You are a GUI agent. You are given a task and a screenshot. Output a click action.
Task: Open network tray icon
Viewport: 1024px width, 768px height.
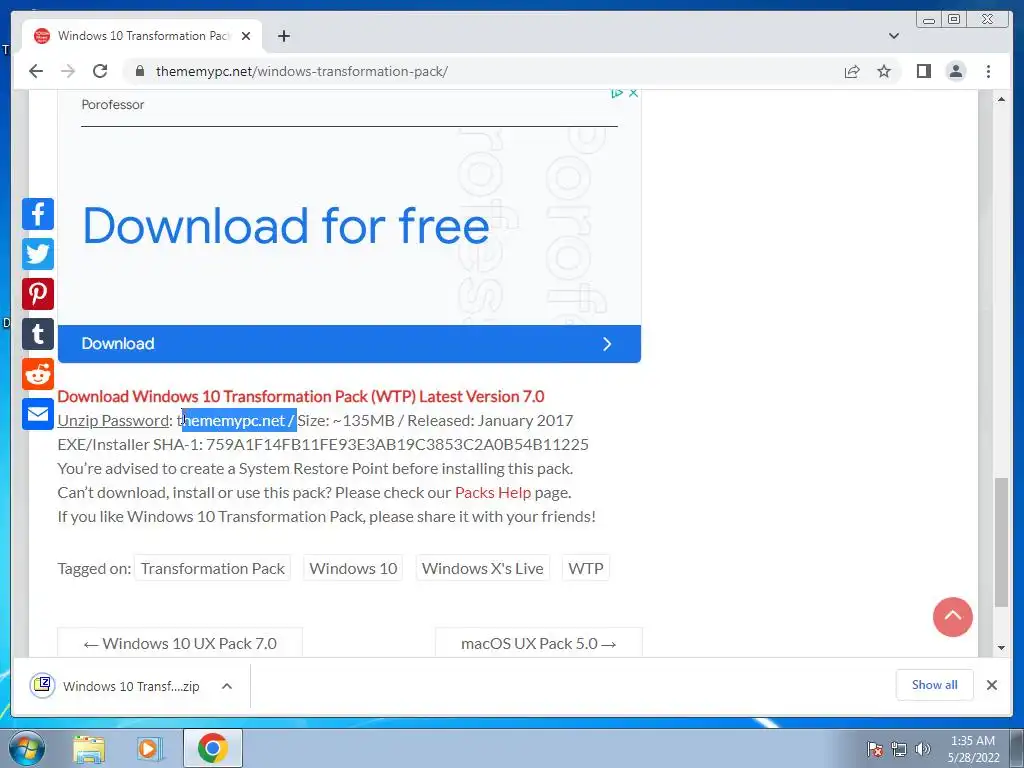click(x=899, y=749)
